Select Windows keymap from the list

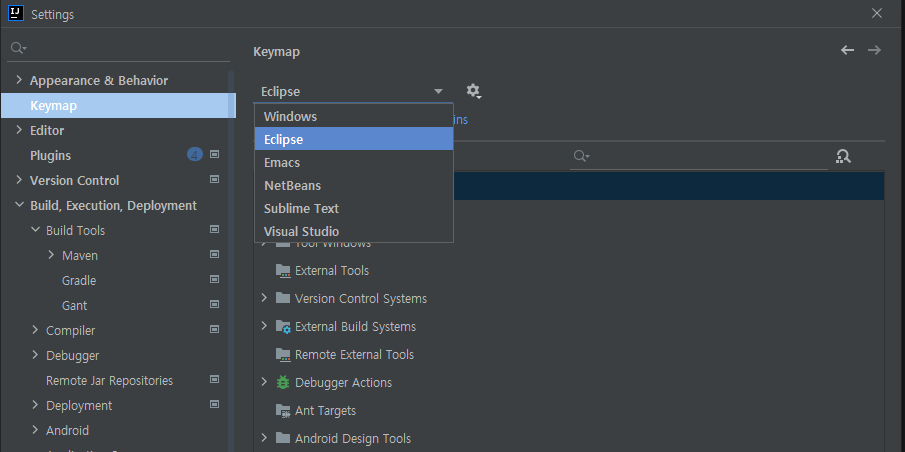coord(354,116)
